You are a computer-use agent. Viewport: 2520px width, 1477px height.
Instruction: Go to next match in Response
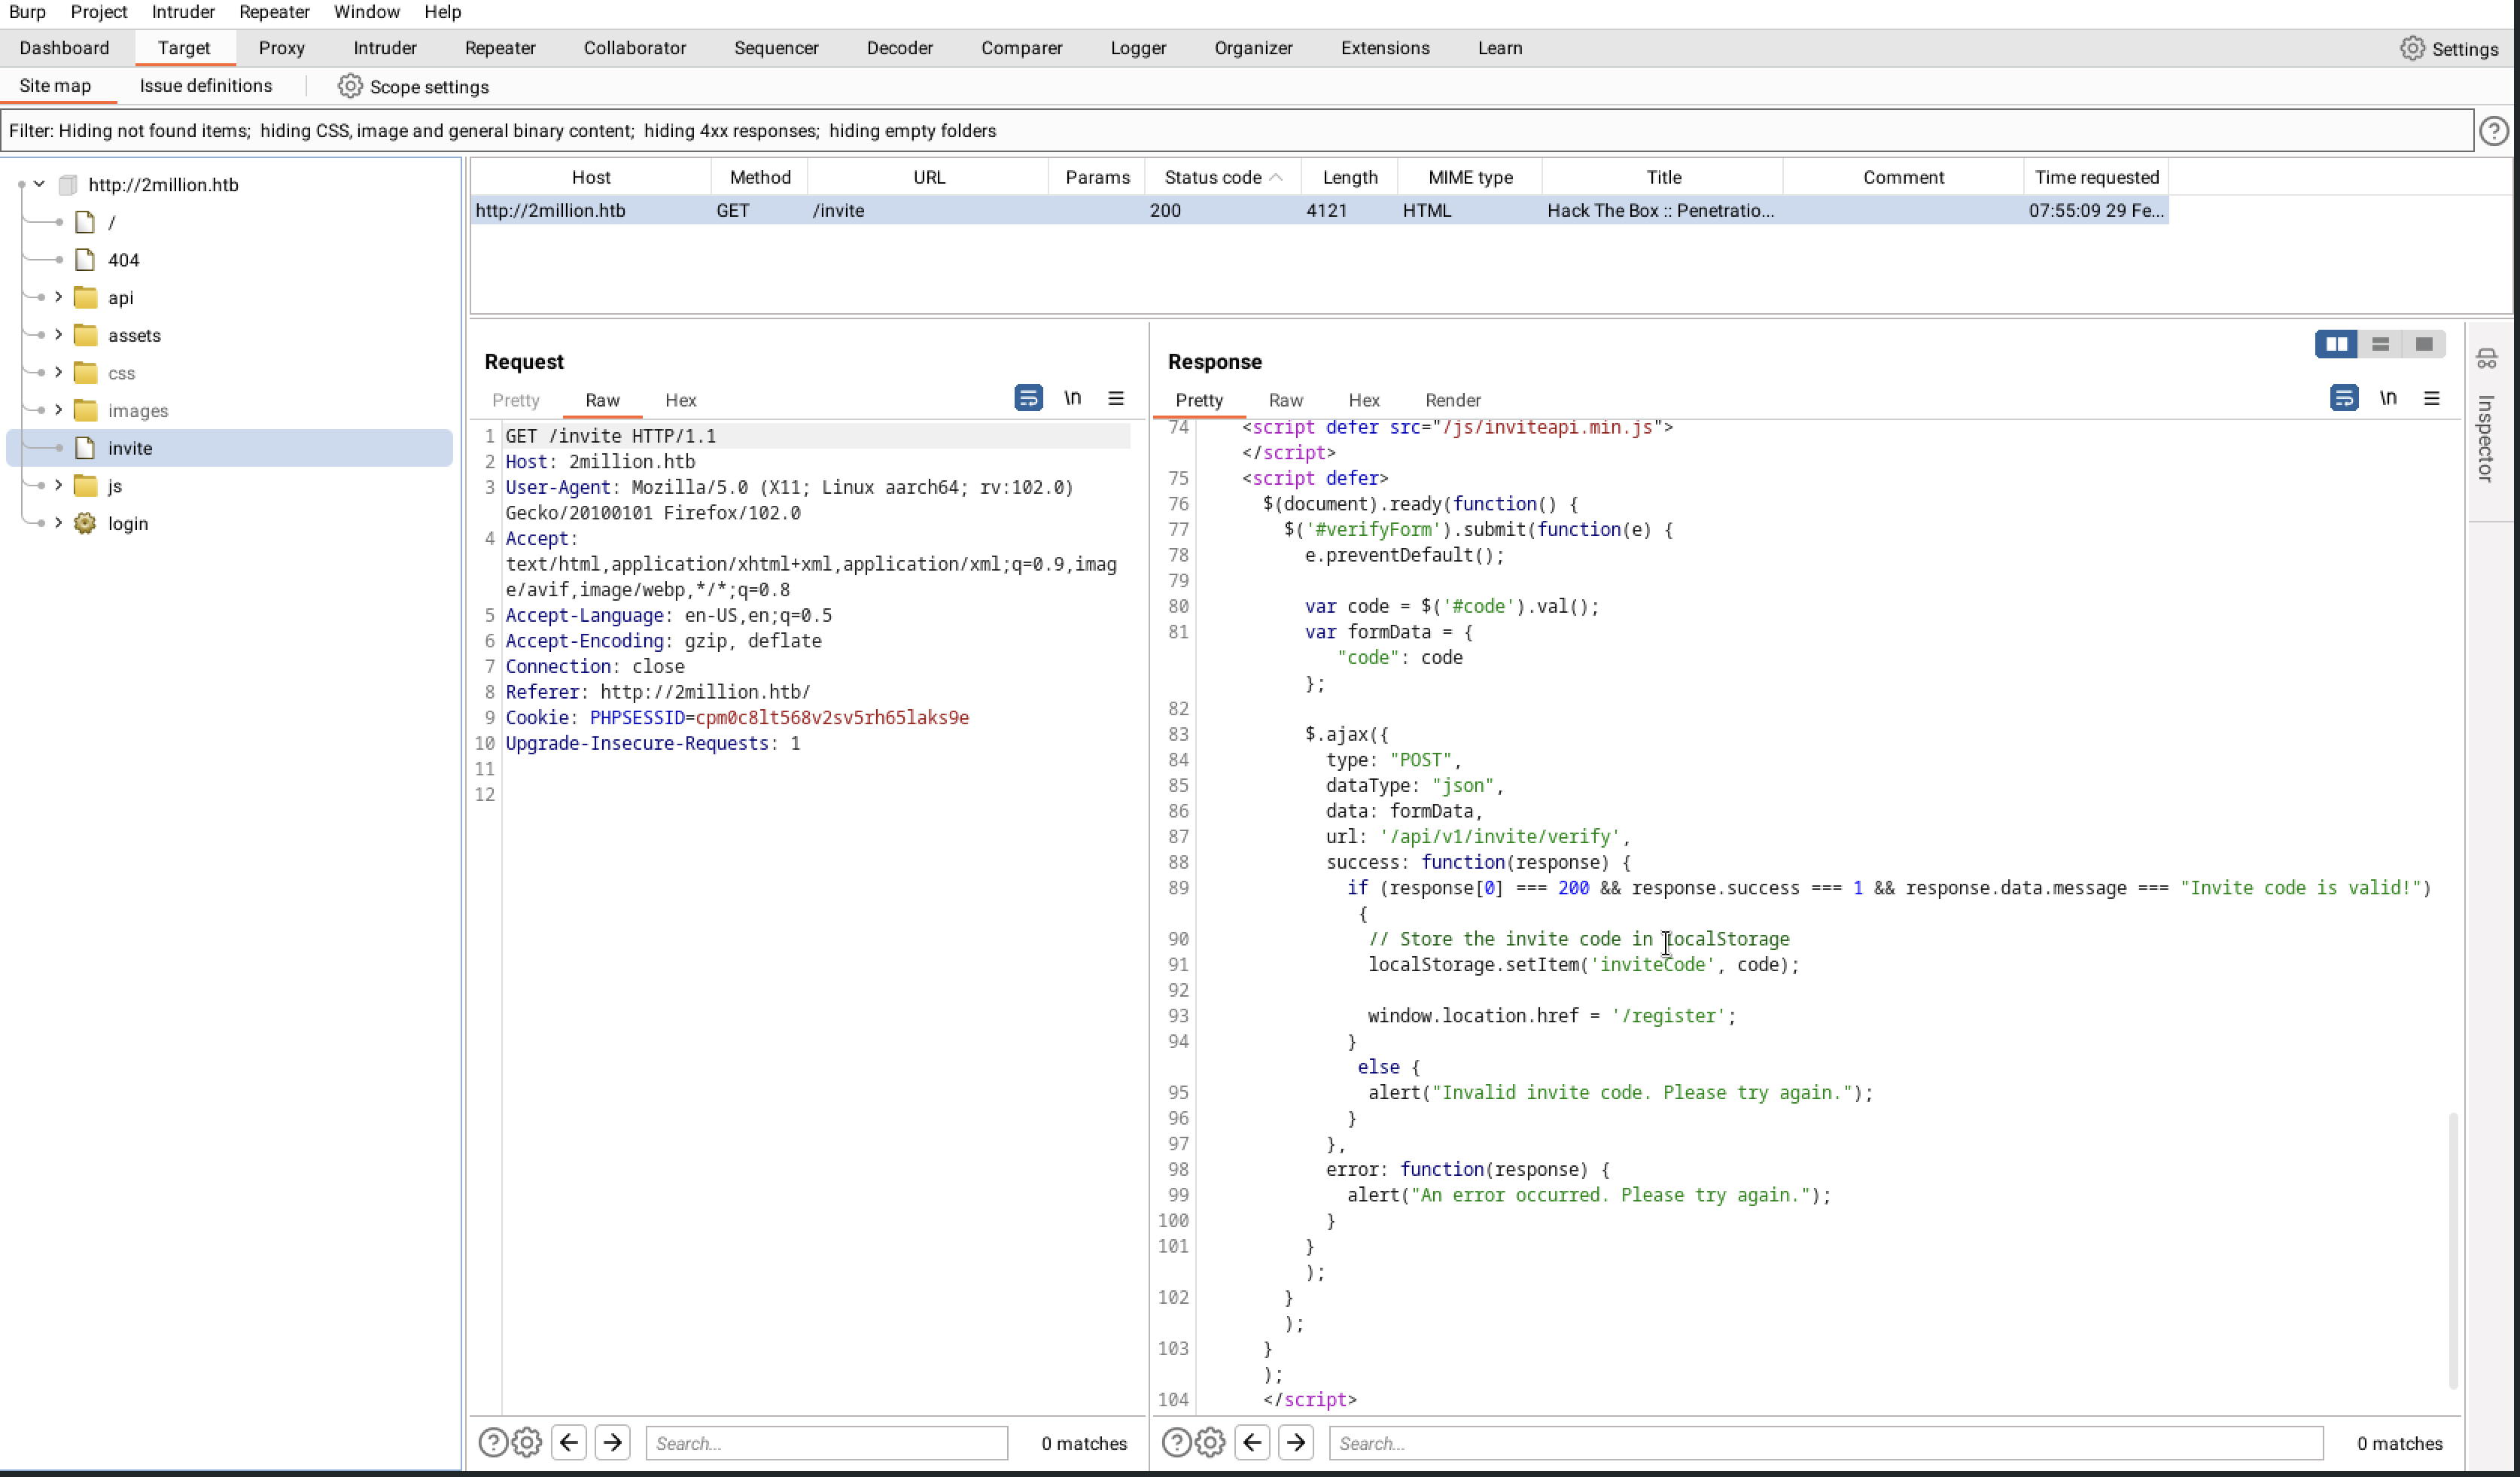[1297, 1443]
